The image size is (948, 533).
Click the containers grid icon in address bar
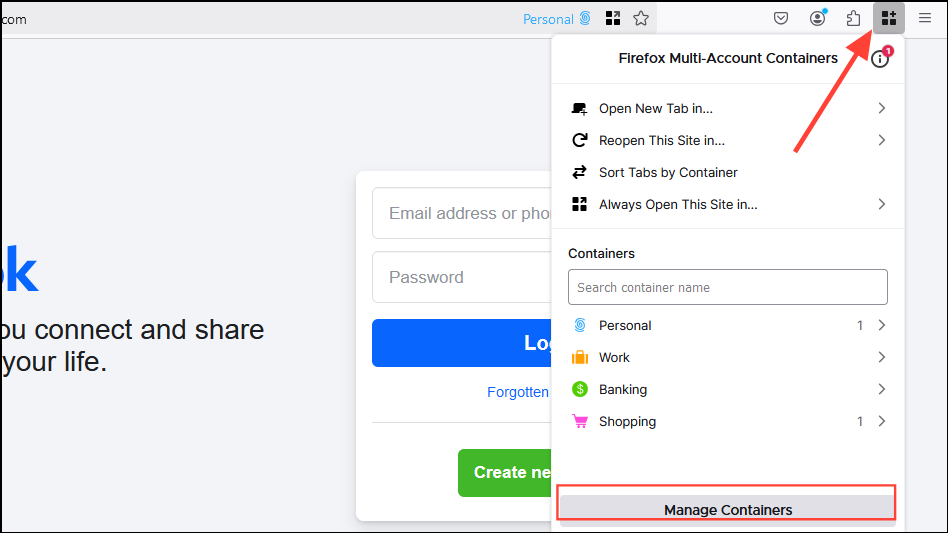[613, 18]
